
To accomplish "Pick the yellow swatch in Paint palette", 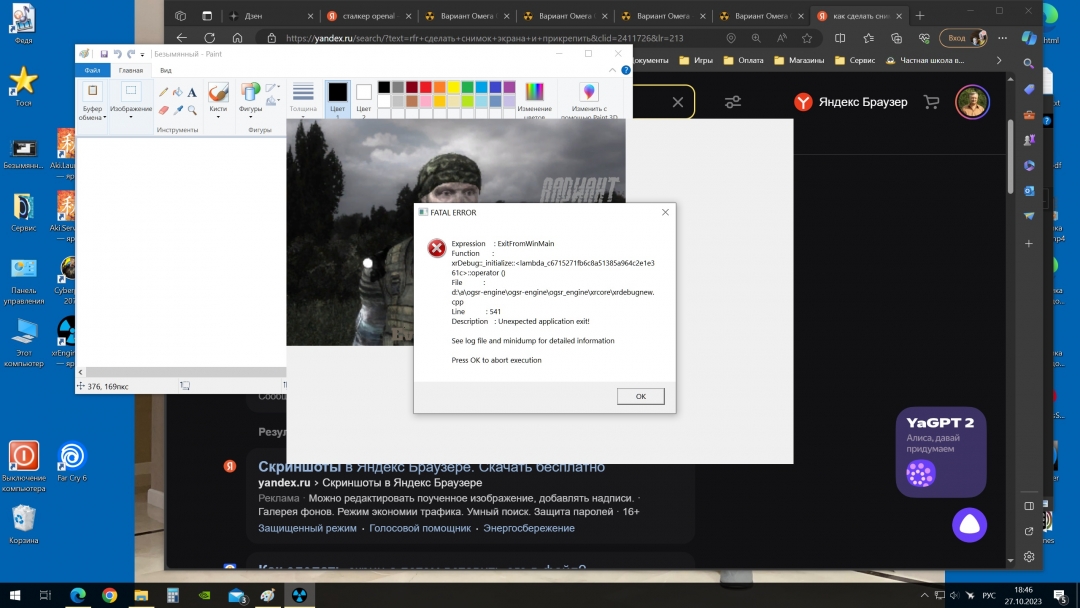I will 453,87.
